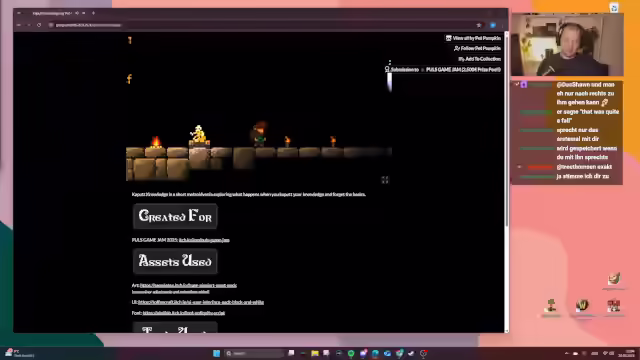Image resolution: width=640 pixels, height=360 pixels.
Task: Open the World of Warcraft desktop icon
Action: pyautogui.click(x=582, y=306)
